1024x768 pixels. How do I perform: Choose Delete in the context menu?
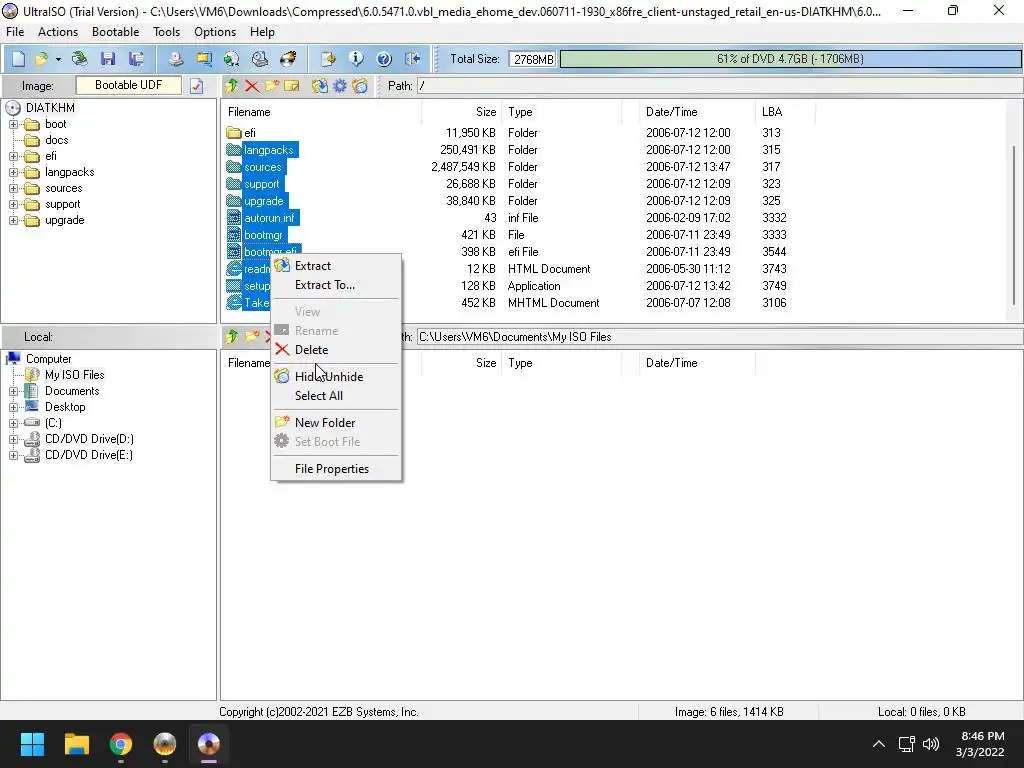tap(336, 349)
